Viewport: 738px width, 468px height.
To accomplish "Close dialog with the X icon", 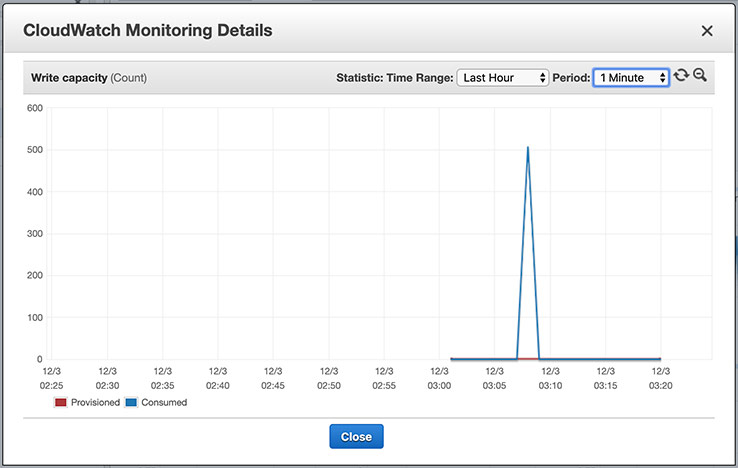I will point(706,31).
